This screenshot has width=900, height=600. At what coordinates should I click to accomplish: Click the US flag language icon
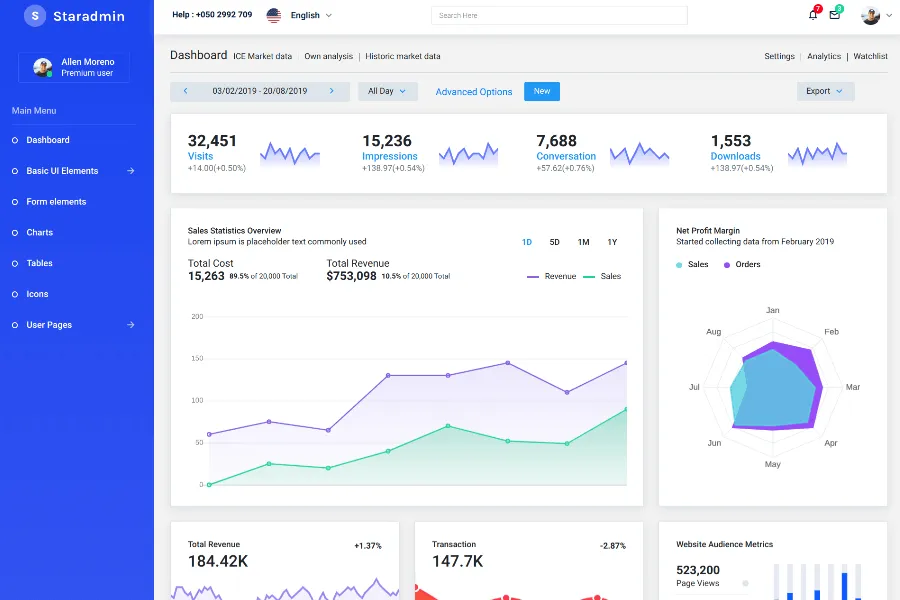pyautogui.click(x=274, y=16)
